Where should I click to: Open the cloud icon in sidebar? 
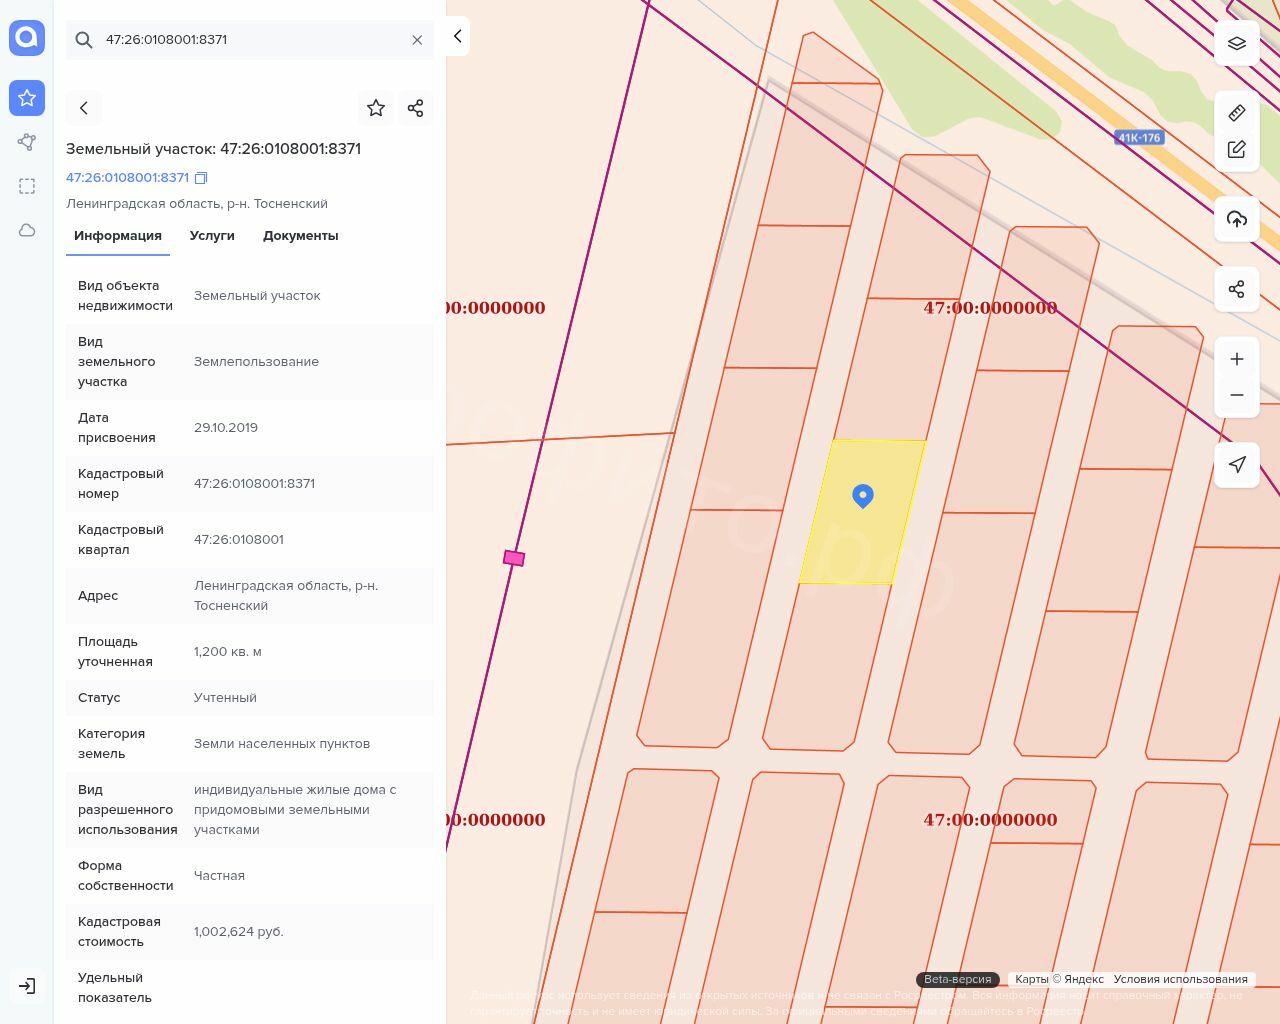pyautogui.click(x=27, y=230)
